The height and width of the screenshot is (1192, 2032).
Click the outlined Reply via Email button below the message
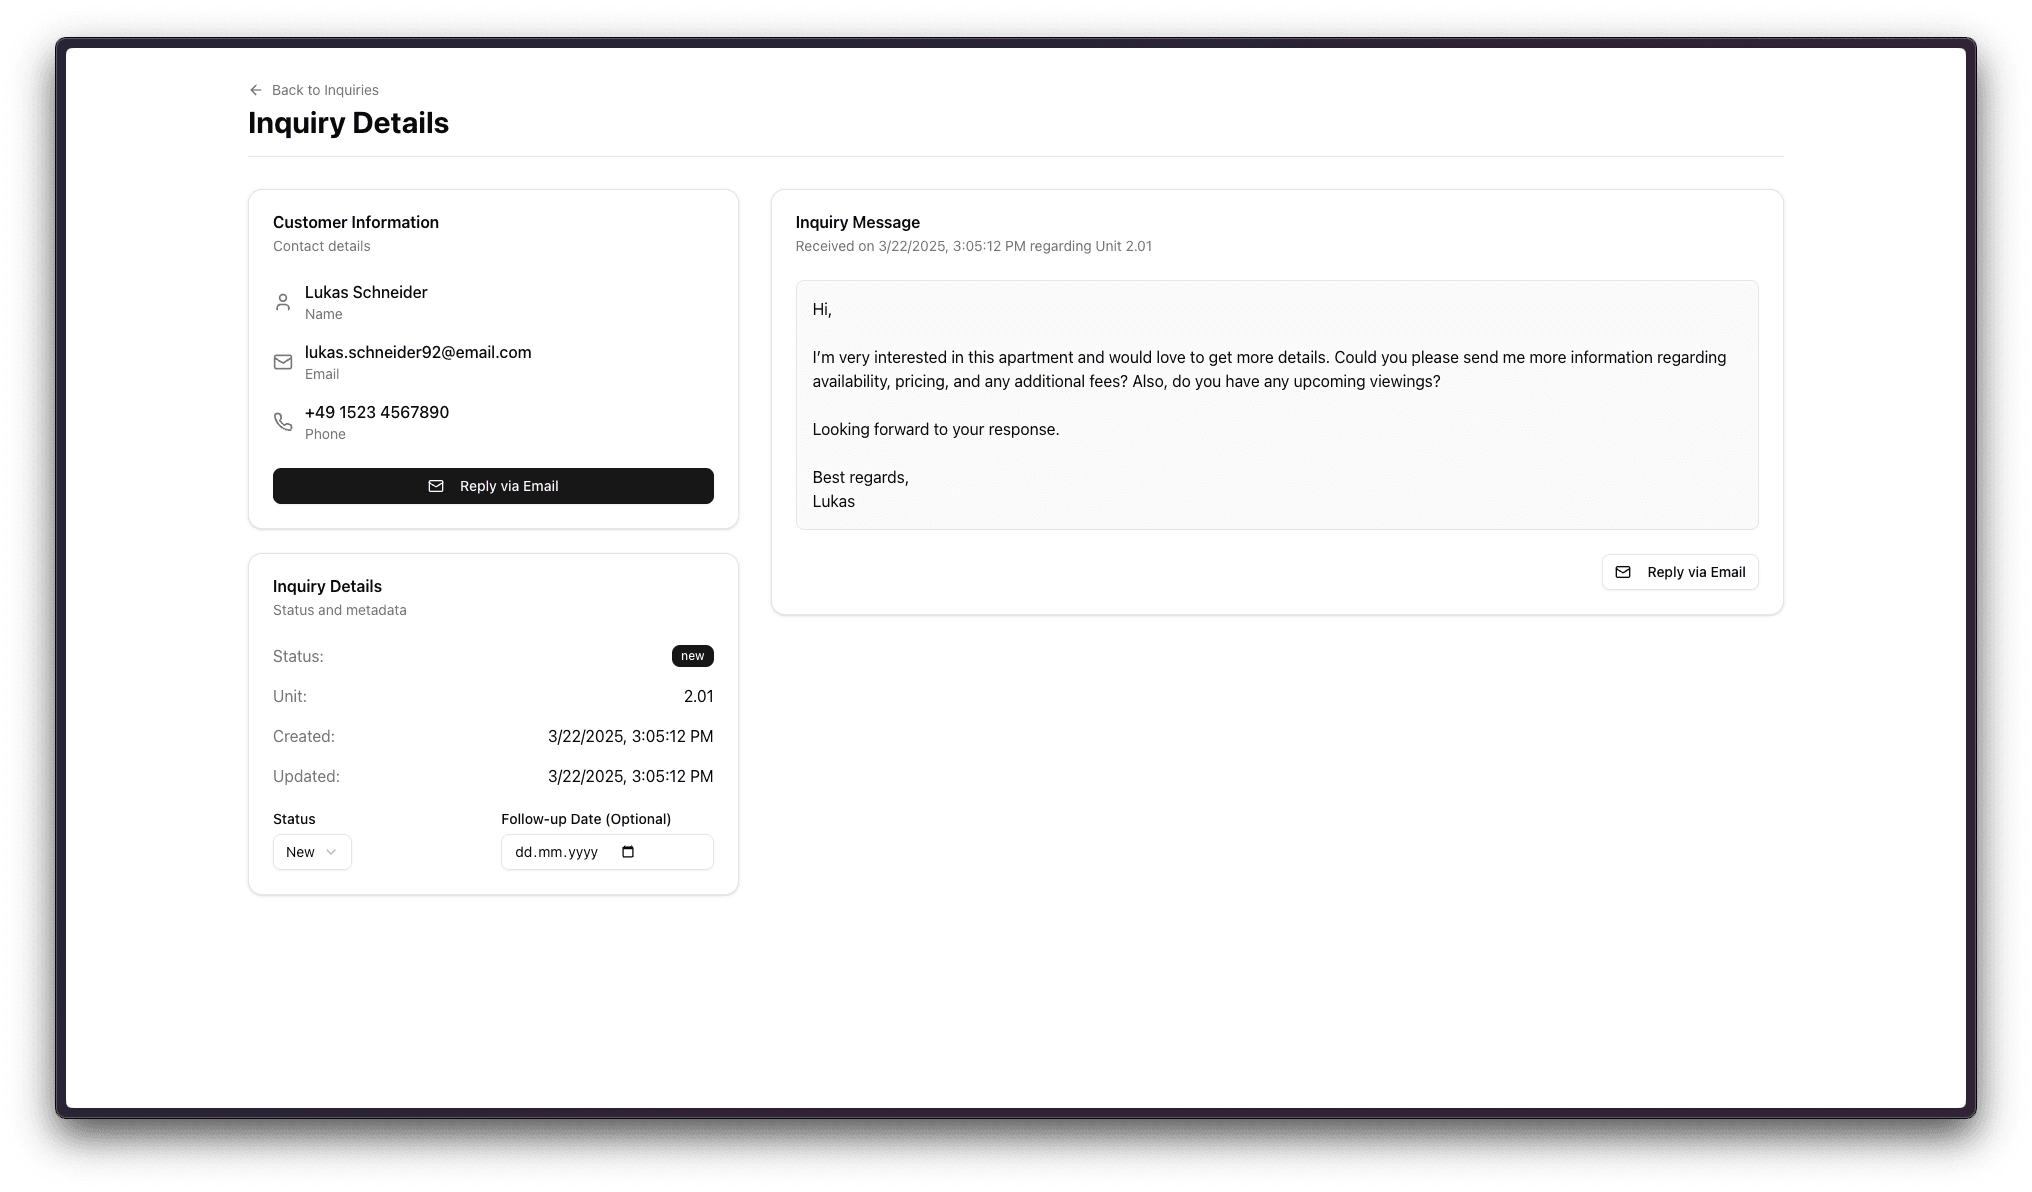click(1680, 572)
